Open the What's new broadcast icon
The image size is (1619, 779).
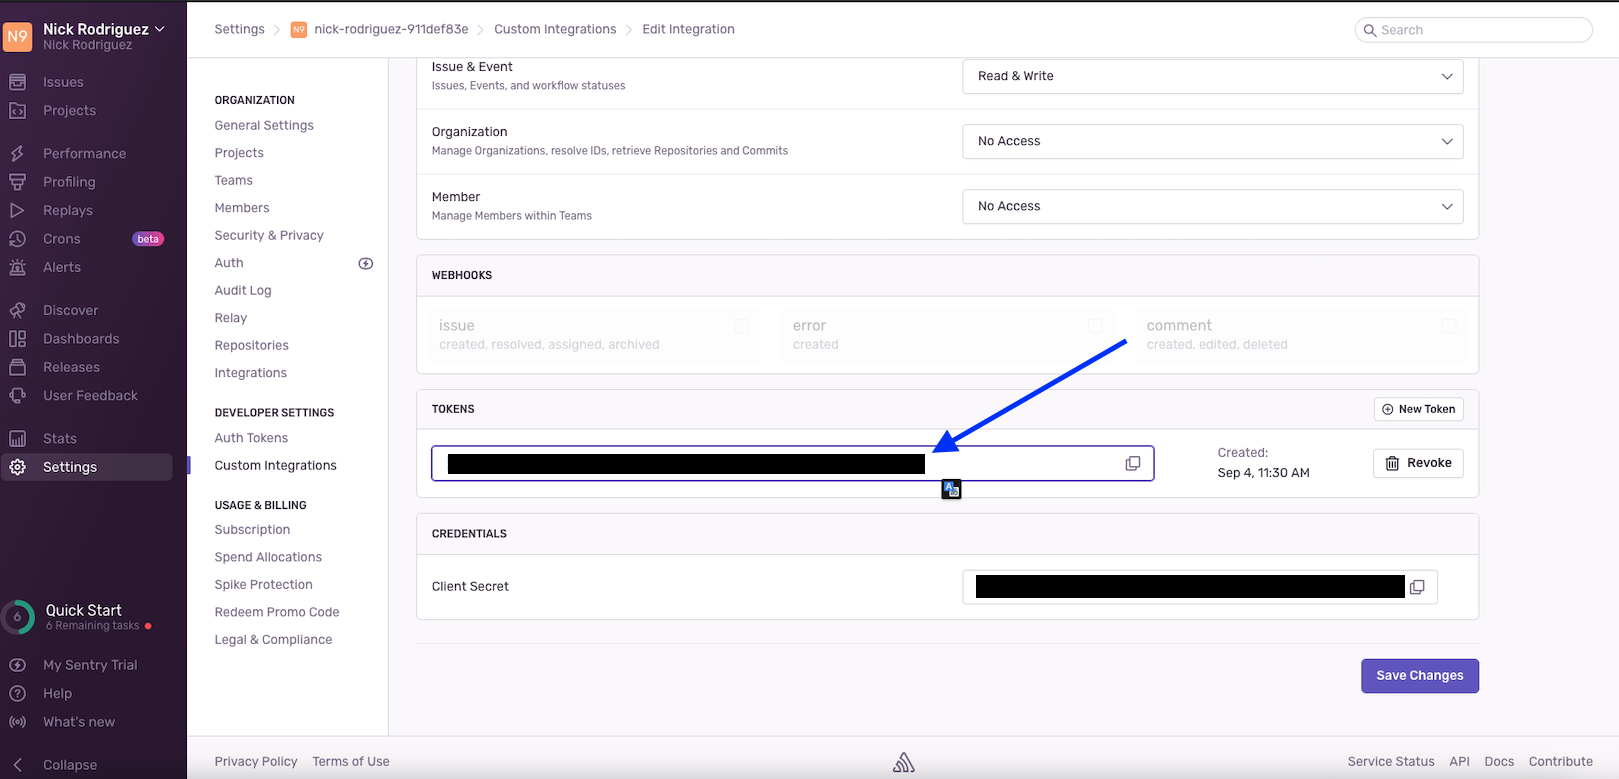point(17,722)
